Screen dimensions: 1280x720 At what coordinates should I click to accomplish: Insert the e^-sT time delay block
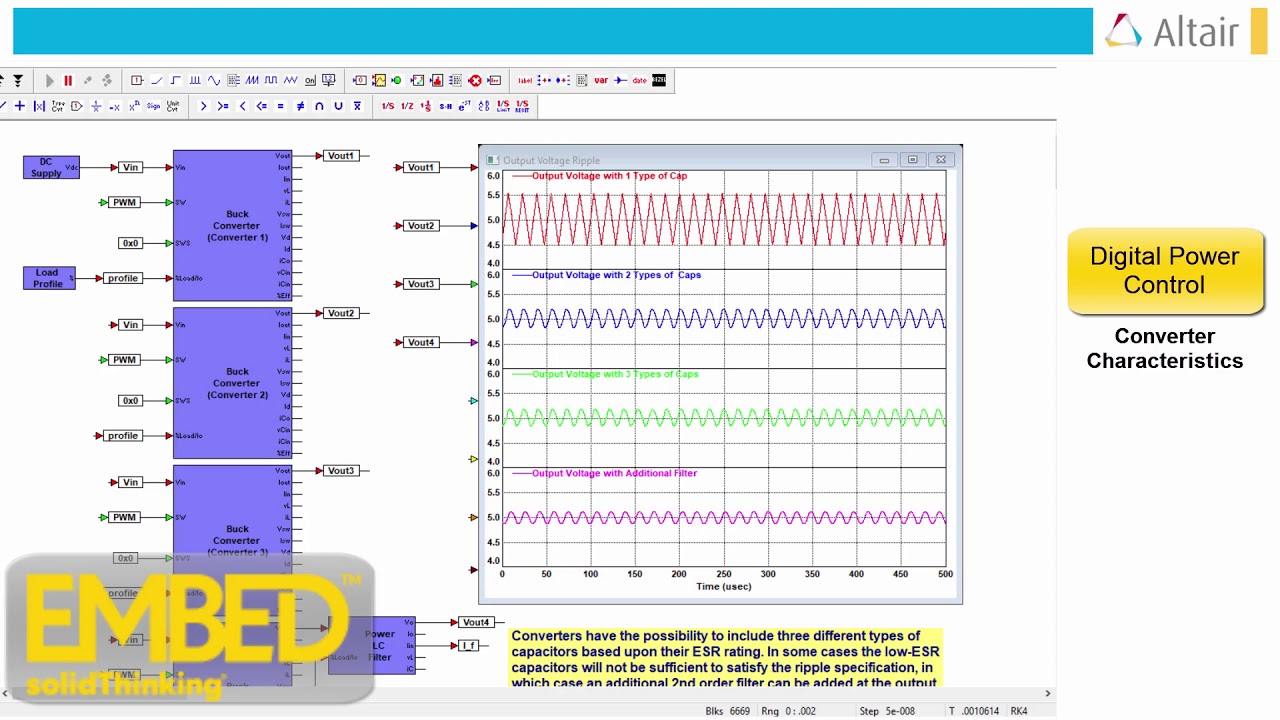click(465, 106)
